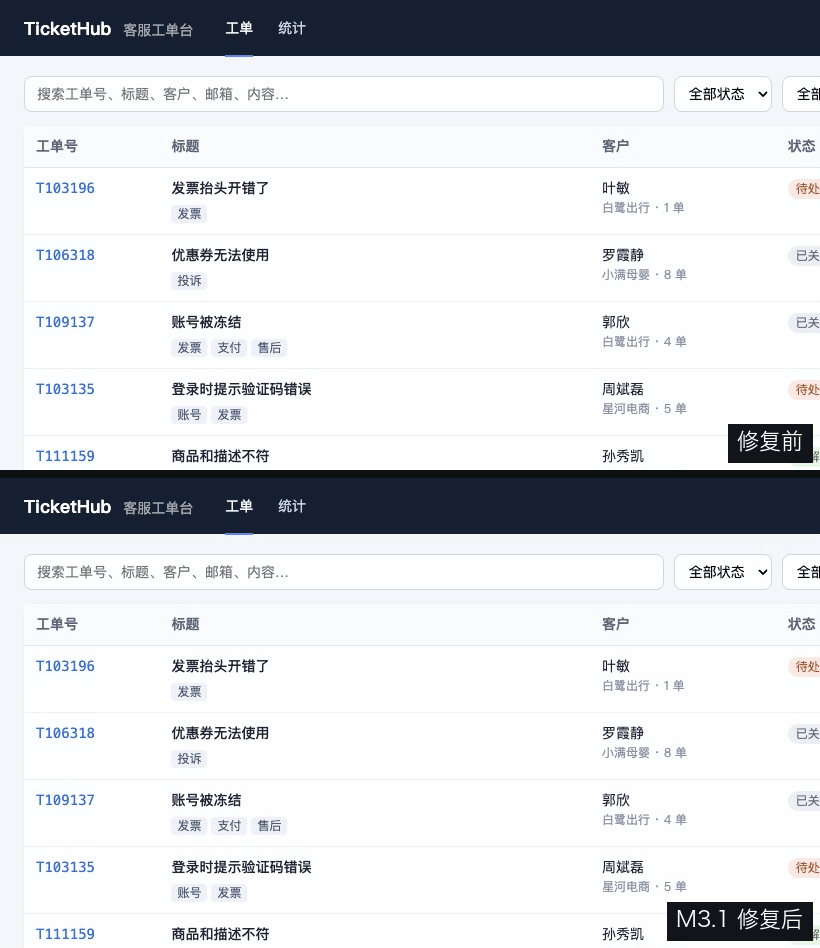
Task: Click the 售后 tag in the 修复后 panel
Action: (x=269, y=826)
